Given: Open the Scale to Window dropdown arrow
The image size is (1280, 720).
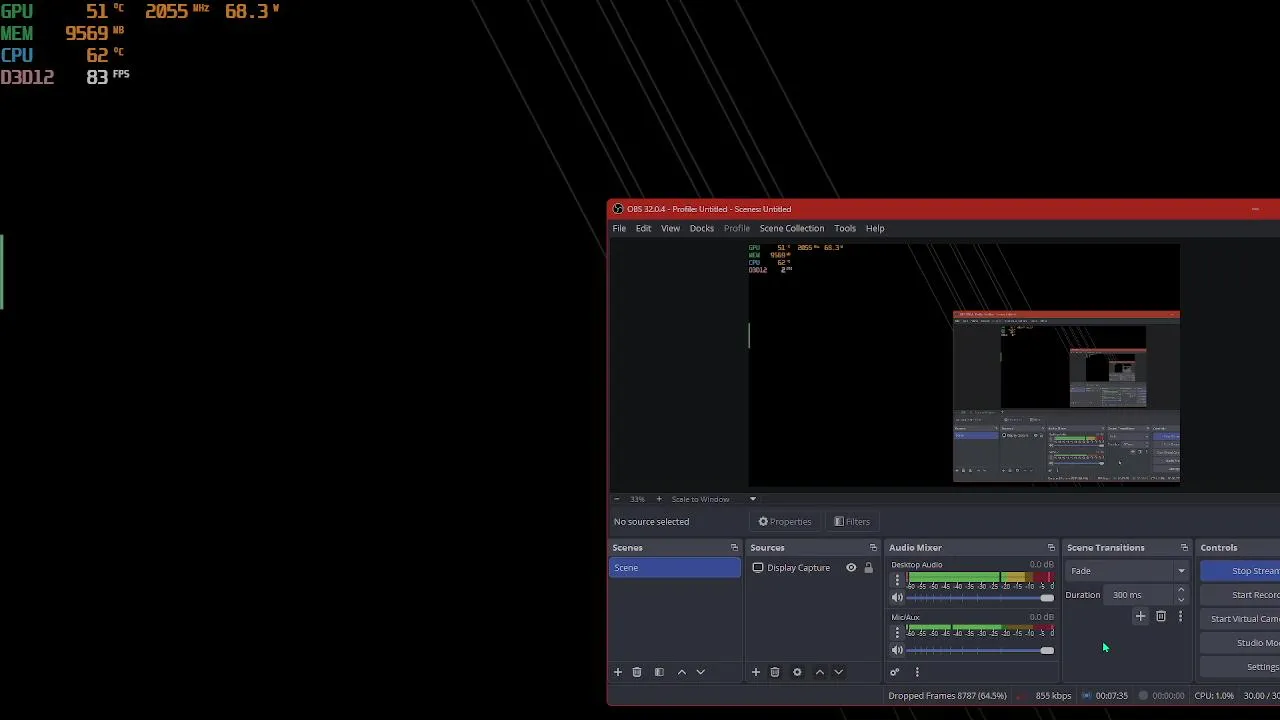Looking at the screenshot, I should 753,499.
